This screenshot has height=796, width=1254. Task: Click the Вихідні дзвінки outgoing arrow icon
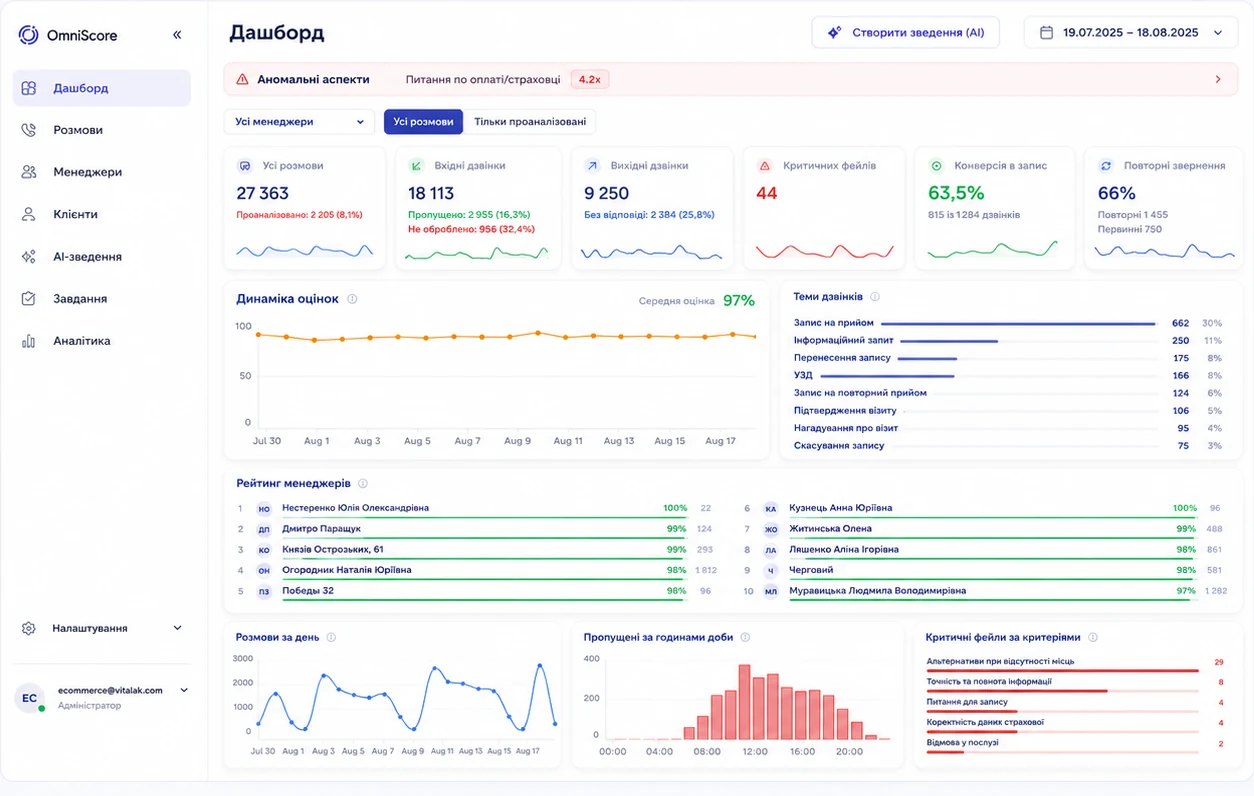coord(592,165)
